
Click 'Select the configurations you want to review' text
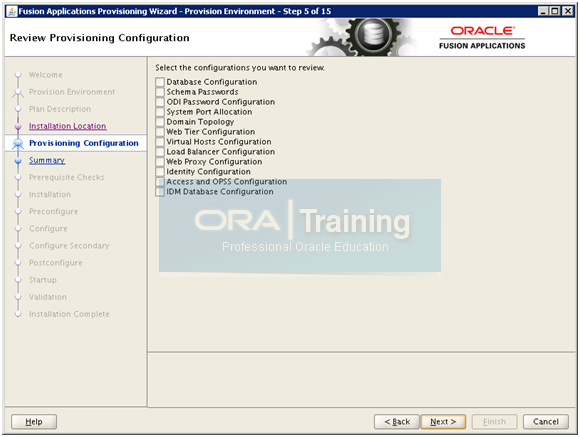pyautogui.click(x=240, y=68)
